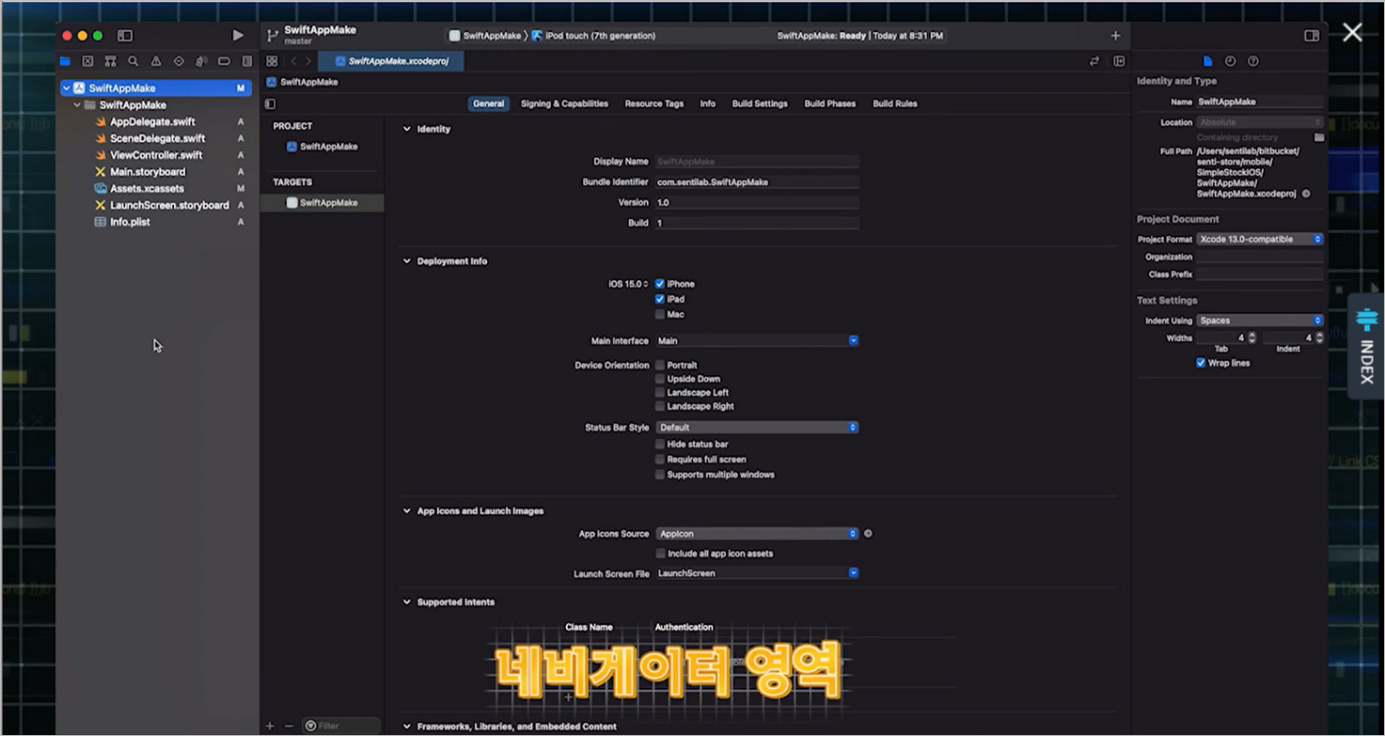
Task: Open editor options swap-arrows icon
Action: pos(1095,61)
